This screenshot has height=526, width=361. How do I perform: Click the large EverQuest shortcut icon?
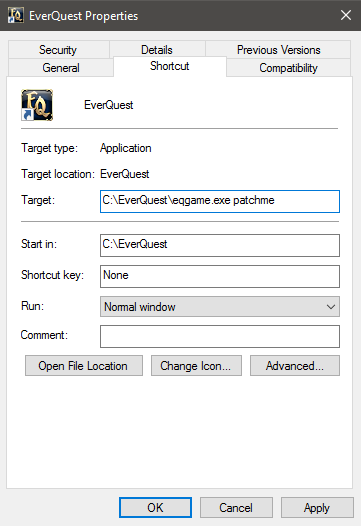[37, 105]
